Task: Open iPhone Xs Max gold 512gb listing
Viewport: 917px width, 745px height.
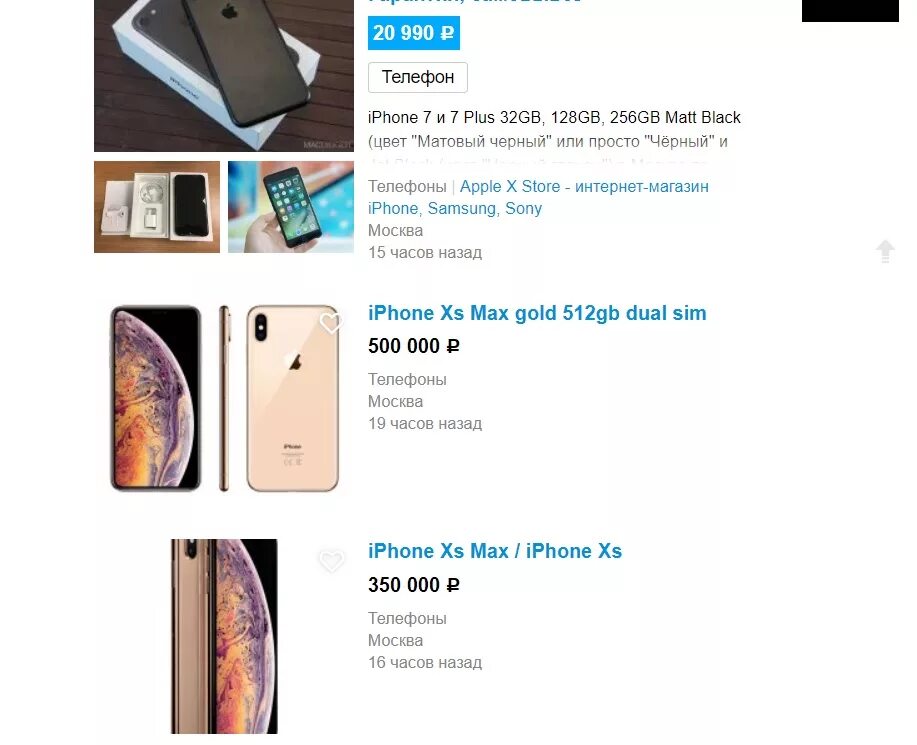Action: click(x=537, y=313)
